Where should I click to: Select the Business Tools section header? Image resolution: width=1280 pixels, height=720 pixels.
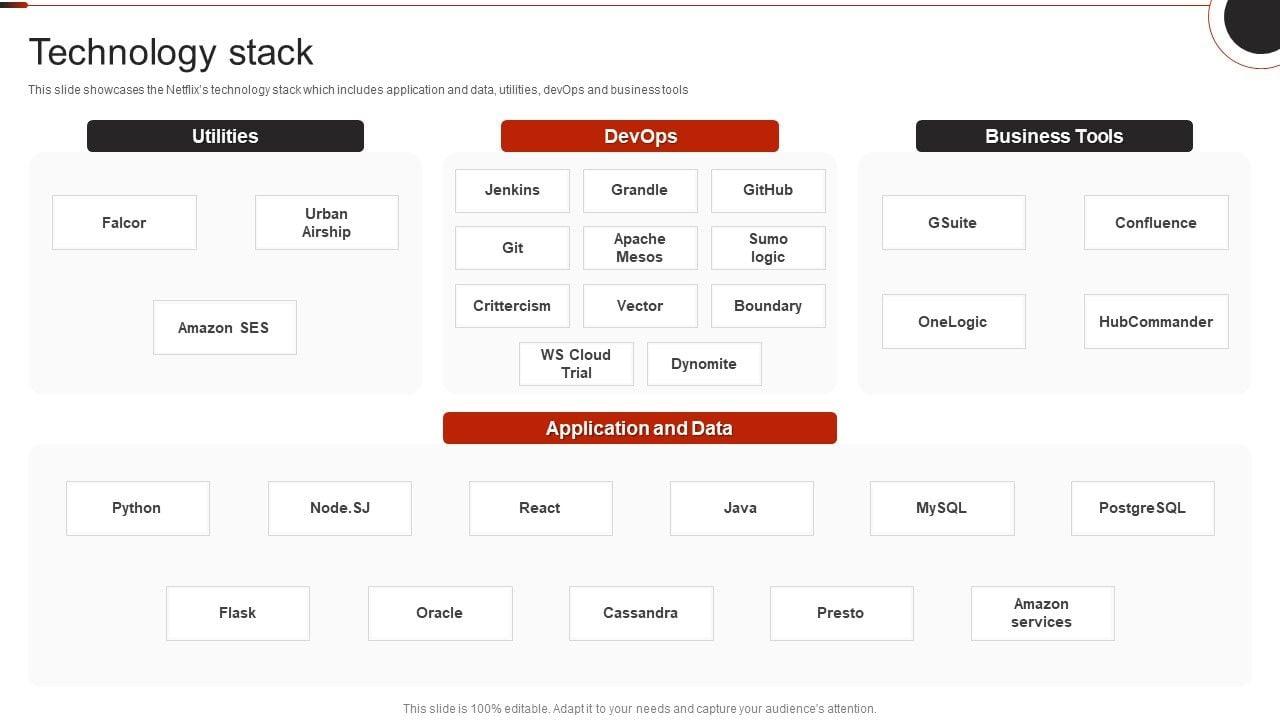pyautogui.click(x=1054, y=136)
